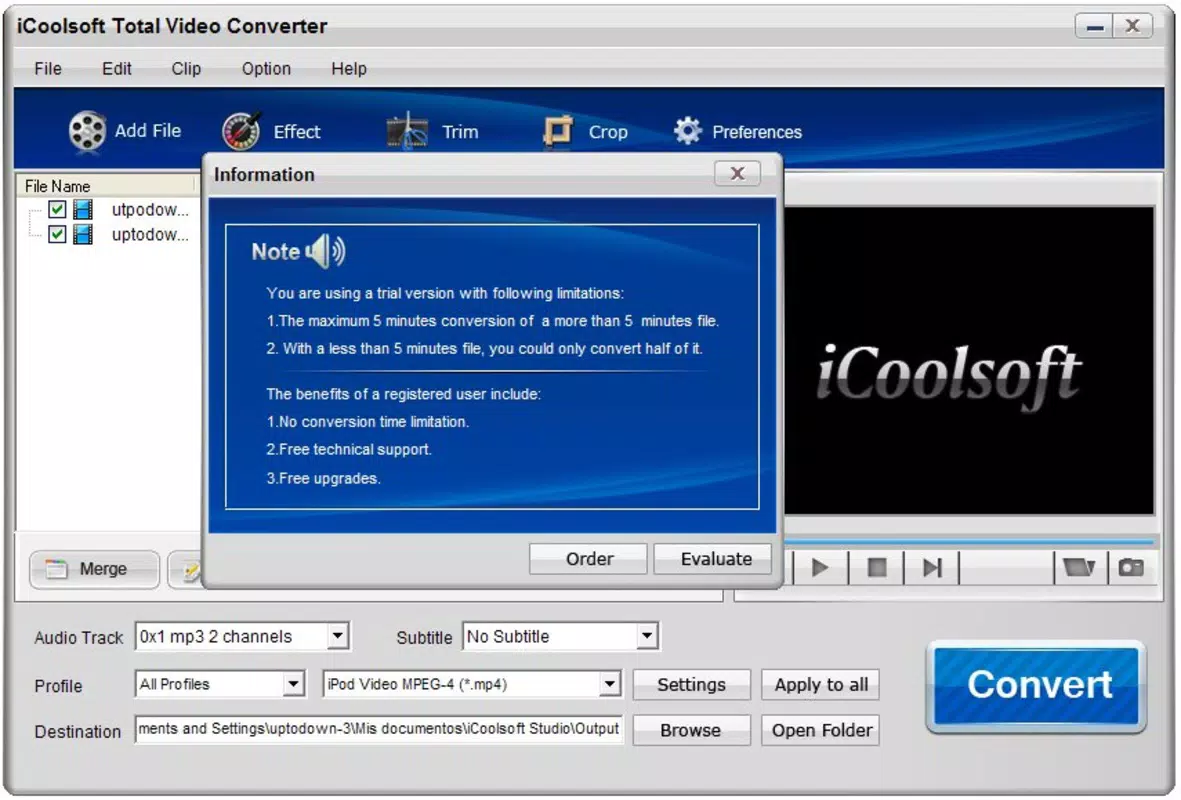1181x800 pixels.
Task: Click the snapshot camera icon
Action: [1131, 567]
